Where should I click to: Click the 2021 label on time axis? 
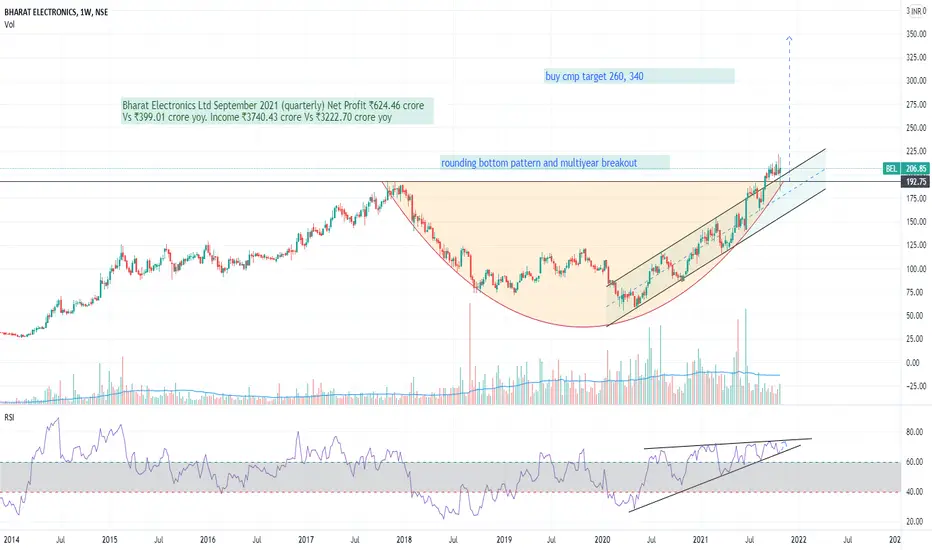pos(700,540)
